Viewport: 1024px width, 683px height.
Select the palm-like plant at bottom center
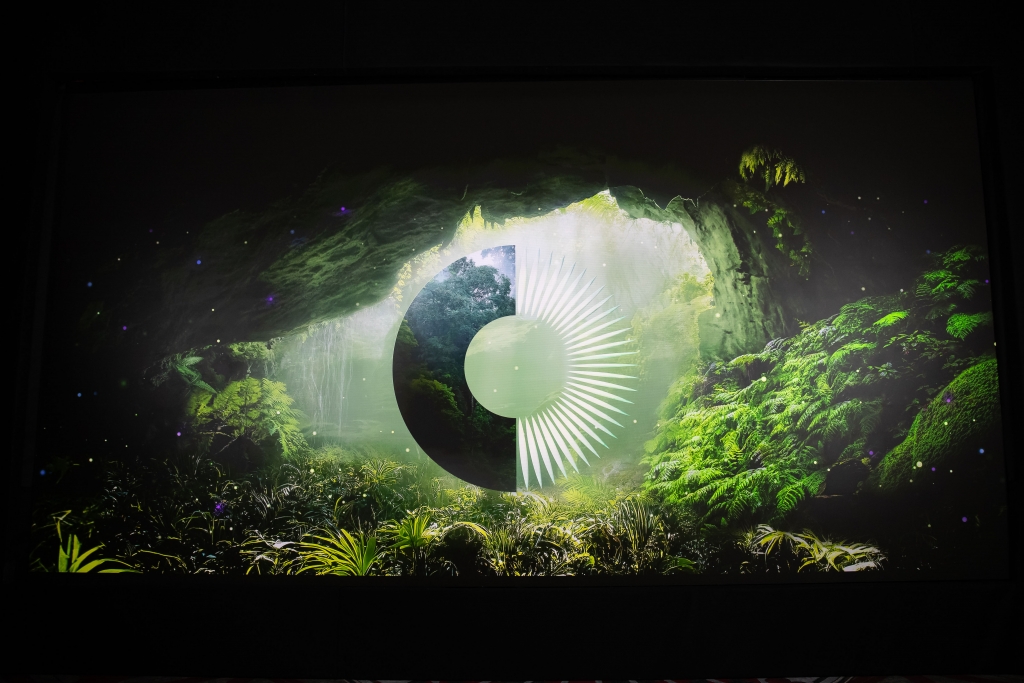[345, 550]
